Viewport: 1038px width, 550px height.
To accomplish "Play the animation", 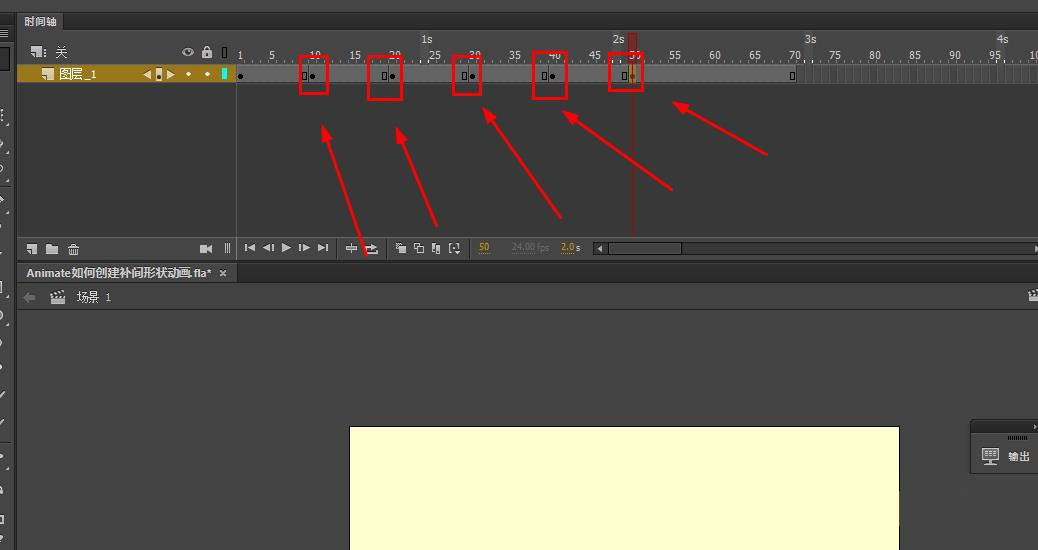I will [x=286, y=248].
